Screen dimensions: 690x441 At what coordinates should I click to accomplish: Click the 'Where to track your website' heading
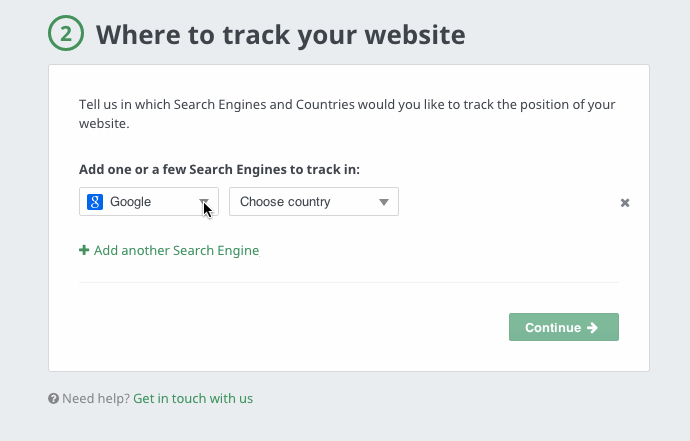(281, 35)
